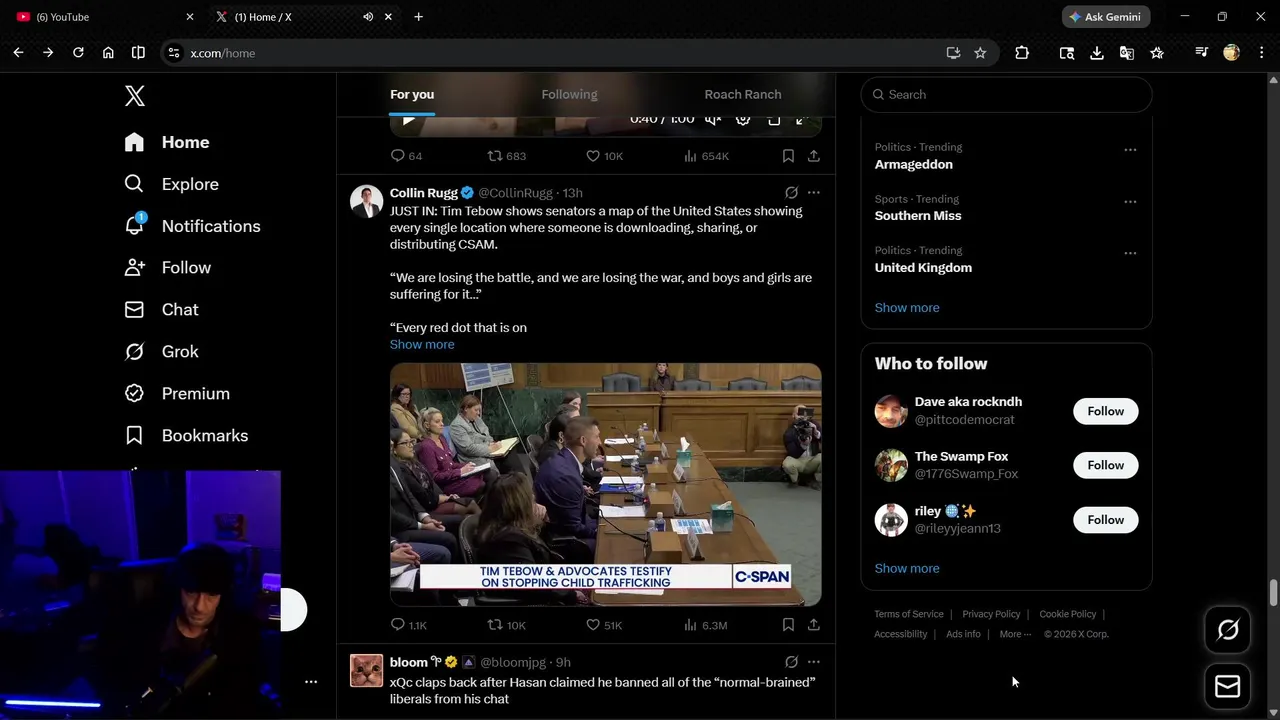This screenshot has width=1280, height=720.
Task: Enter fullscreen on the top video
Action: click(x=802, y=119)
